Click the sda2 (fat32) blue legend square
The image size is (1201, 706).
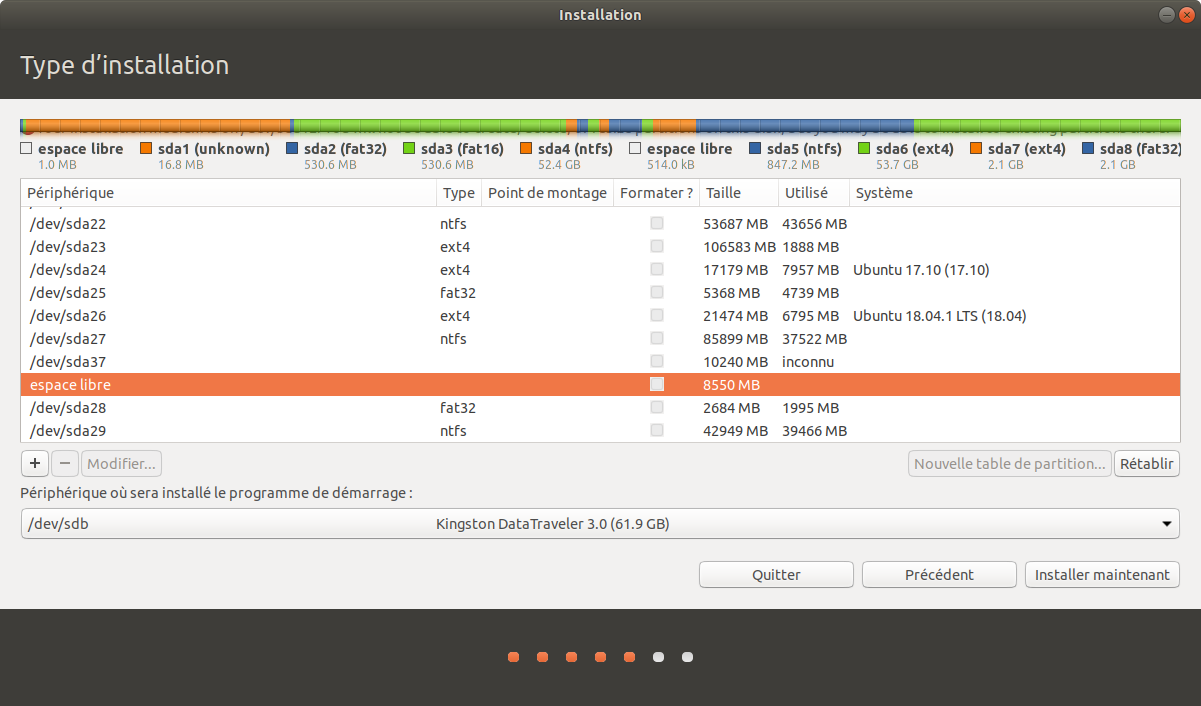[292, 149]
